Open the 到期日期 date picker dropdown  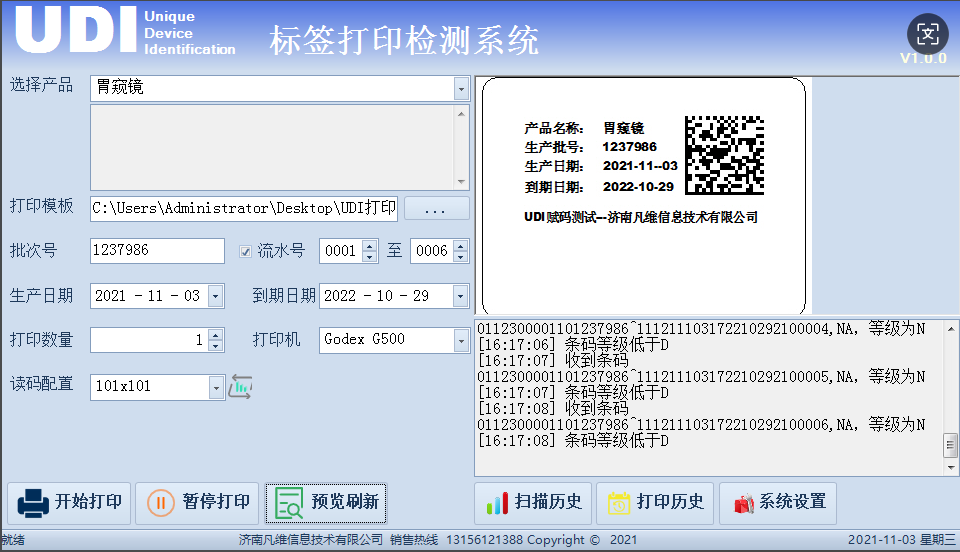coord(461,297)
